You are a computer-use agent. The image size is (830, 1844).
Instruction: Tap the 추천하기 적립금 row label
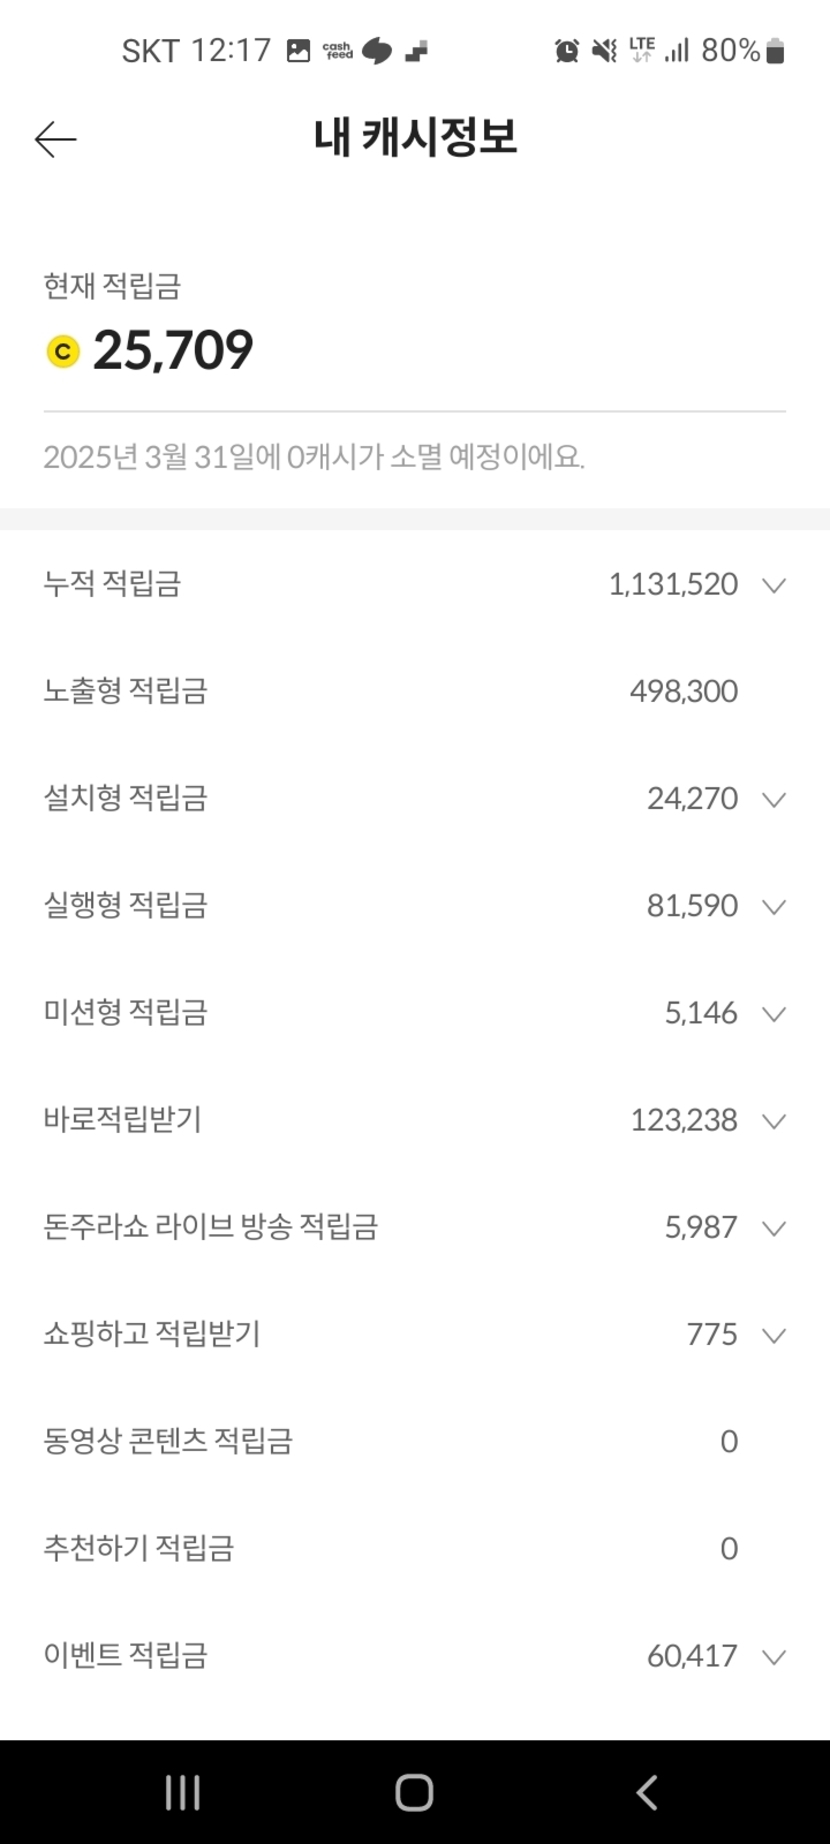pos(138,1548)
